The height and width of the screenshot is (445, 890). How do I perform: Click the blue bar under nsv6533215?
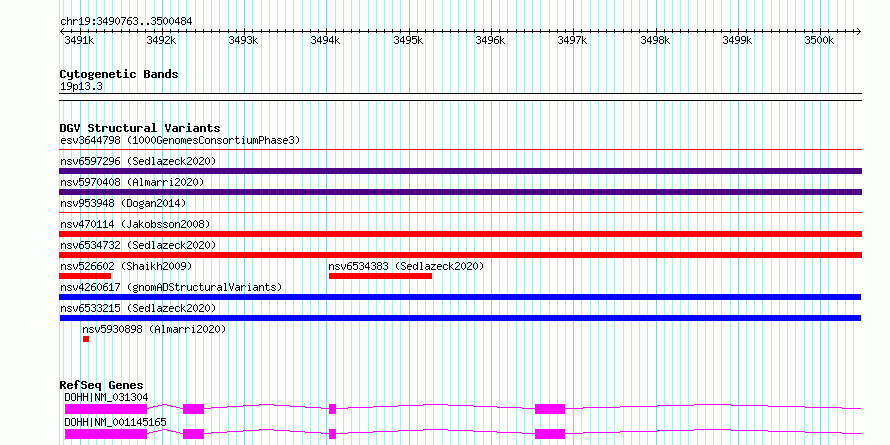[x=460, y=318]
